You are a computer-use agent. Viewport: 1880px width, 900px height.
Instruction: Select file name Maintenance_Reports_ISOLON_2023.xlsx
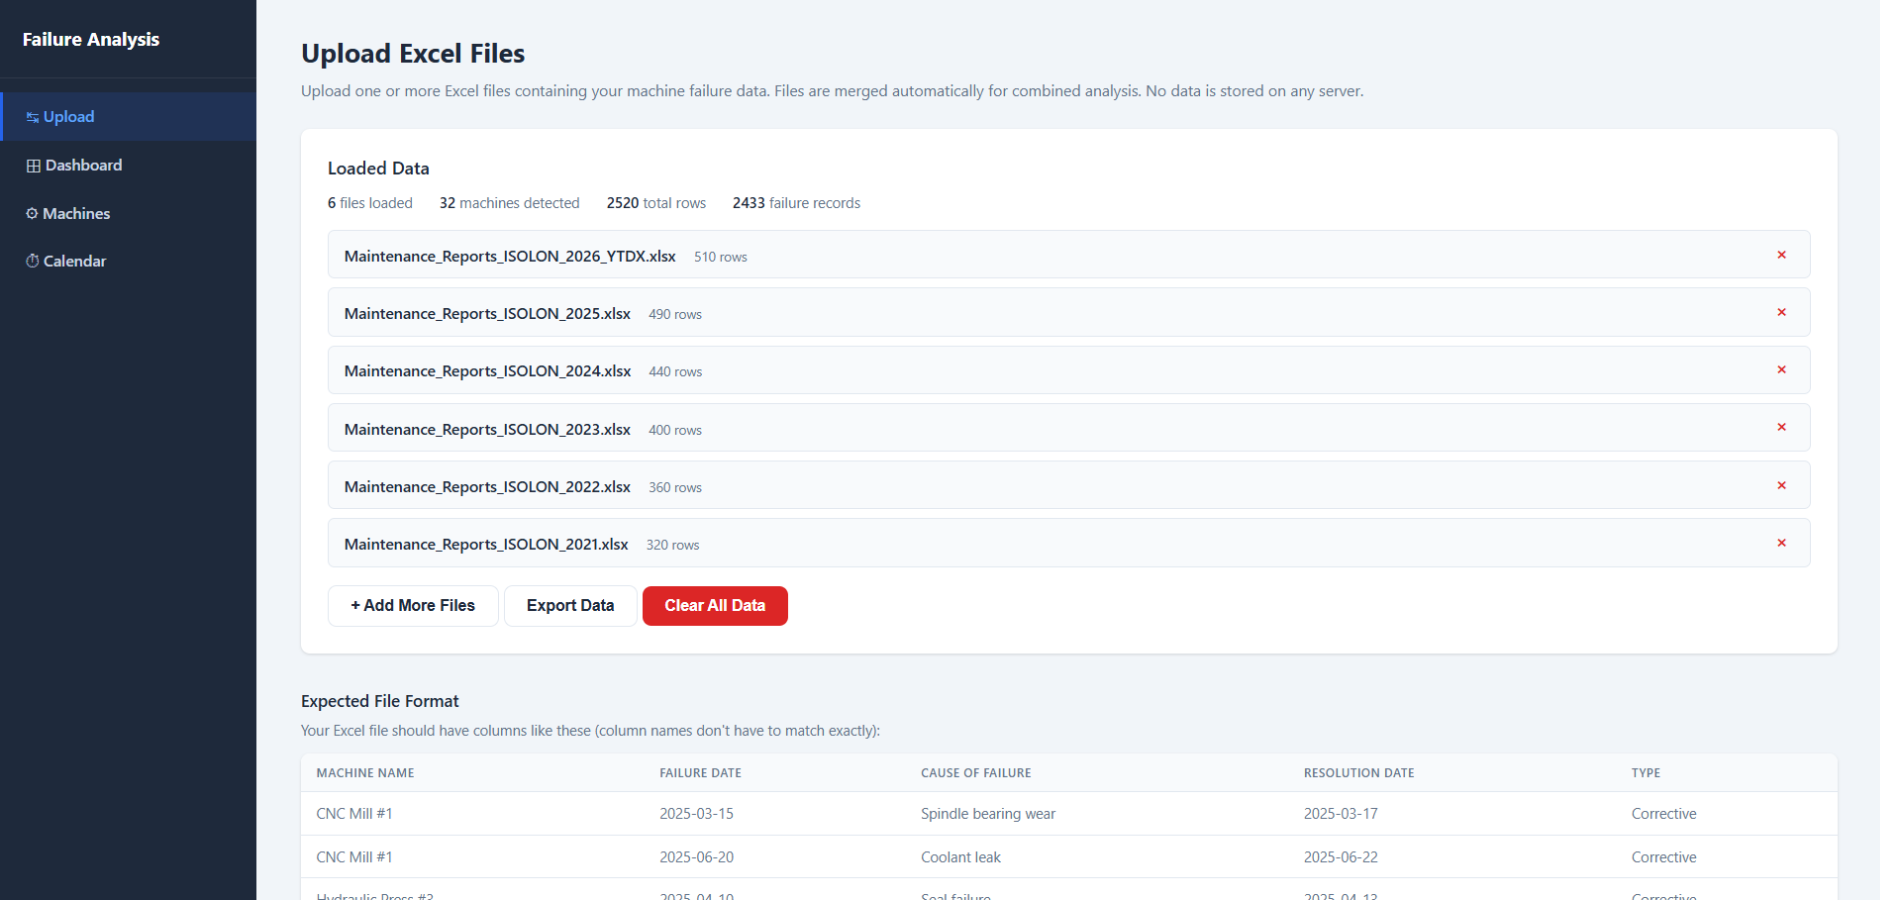487,429
